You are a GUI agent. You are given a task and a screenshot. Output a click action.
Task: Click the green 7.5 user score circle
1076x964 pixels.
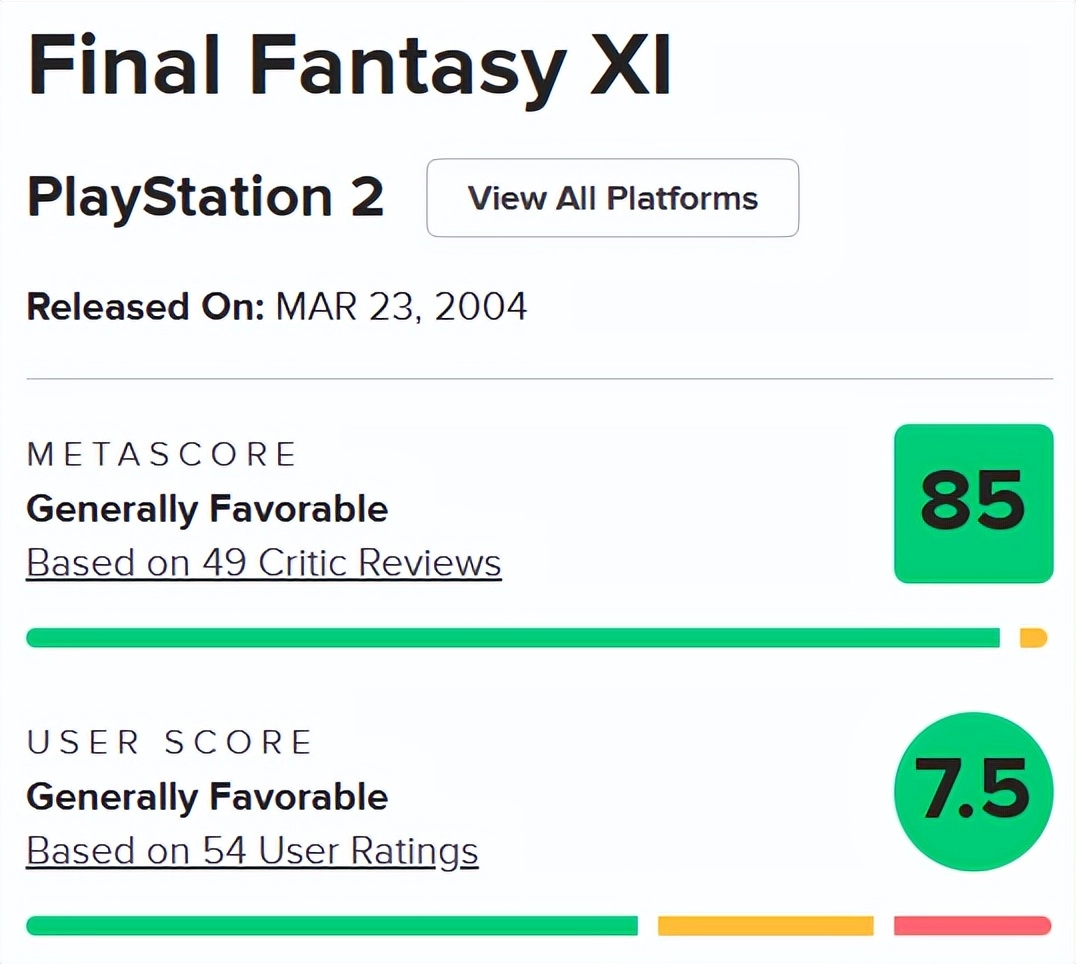click(973, 789)
